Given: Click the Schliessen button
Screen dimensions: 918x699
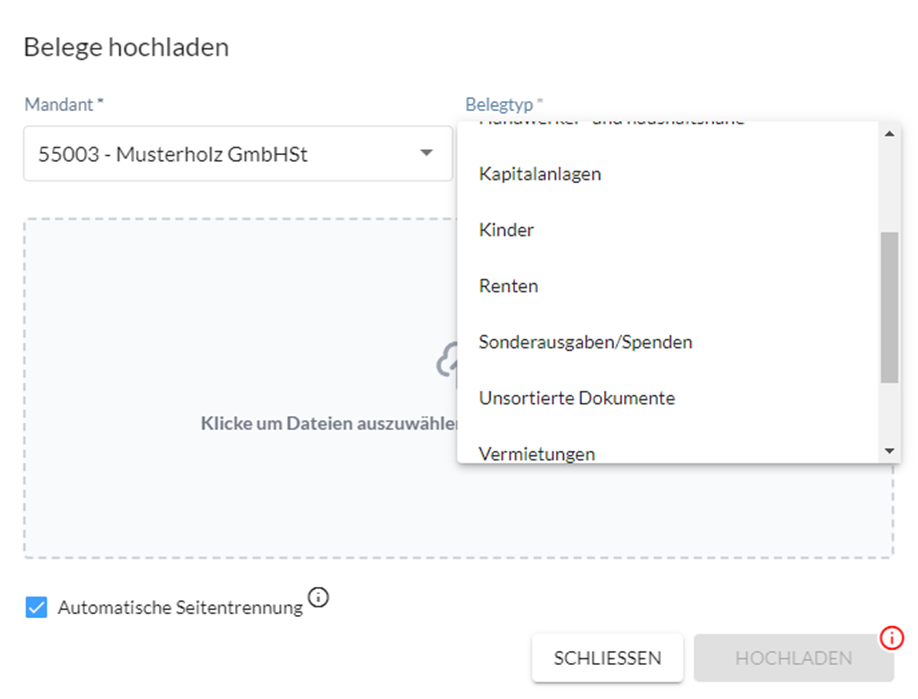Looking at the screenshot, I should (x=607, y=658).
